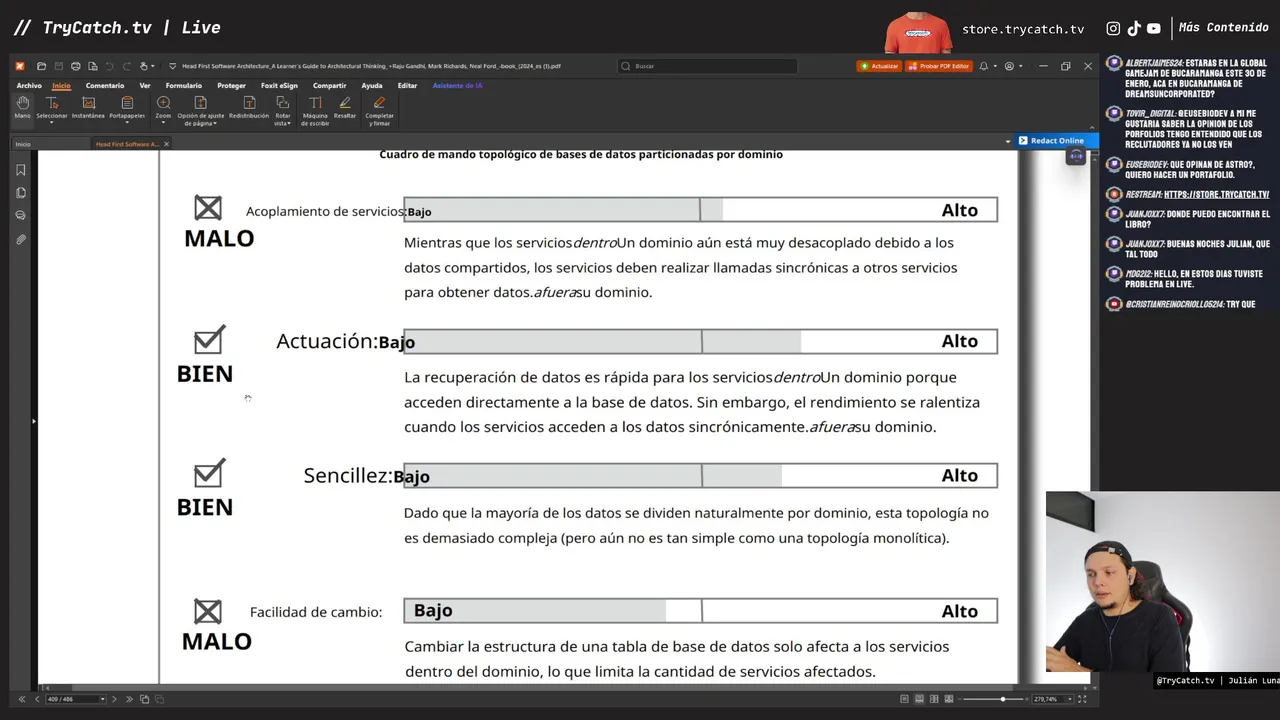The width and height of the screenshot is (1280, 720).
Task: Click the print icon in title bar
Action: 76,66
